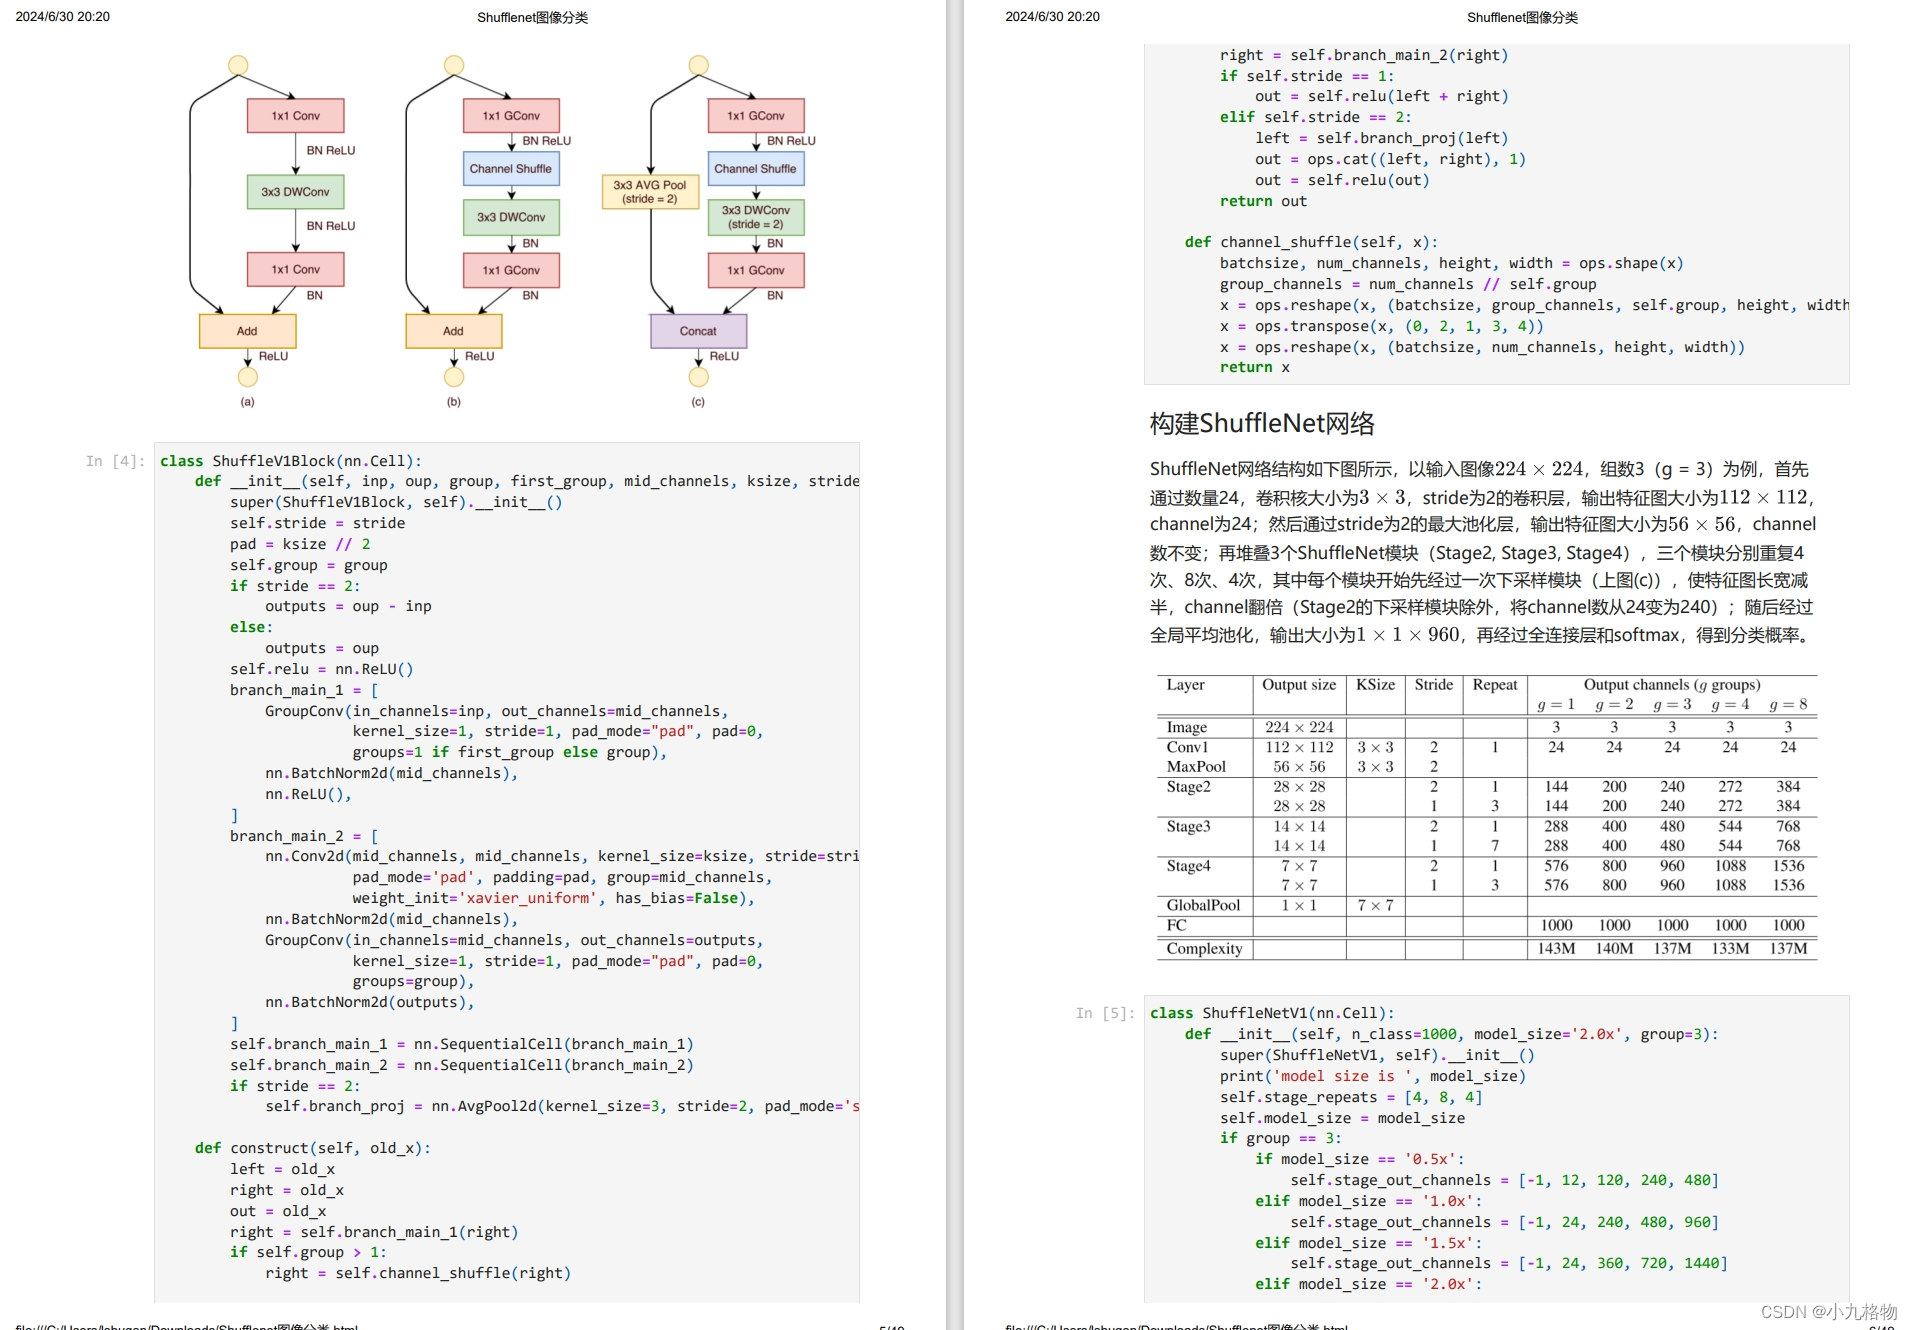Click the top 1x1 GConv box in diagram (c)

click(756, 116)
